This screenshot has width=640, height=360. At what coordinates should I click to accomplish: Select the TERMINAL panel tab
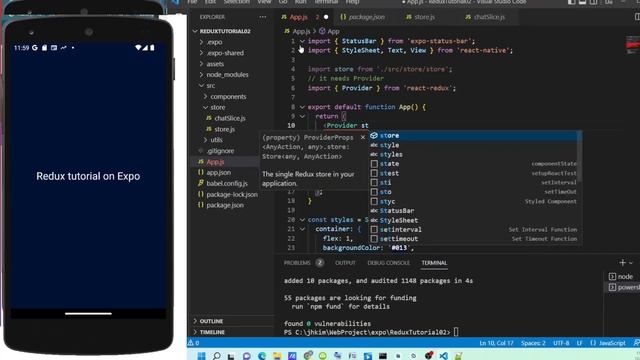point(434,263)
